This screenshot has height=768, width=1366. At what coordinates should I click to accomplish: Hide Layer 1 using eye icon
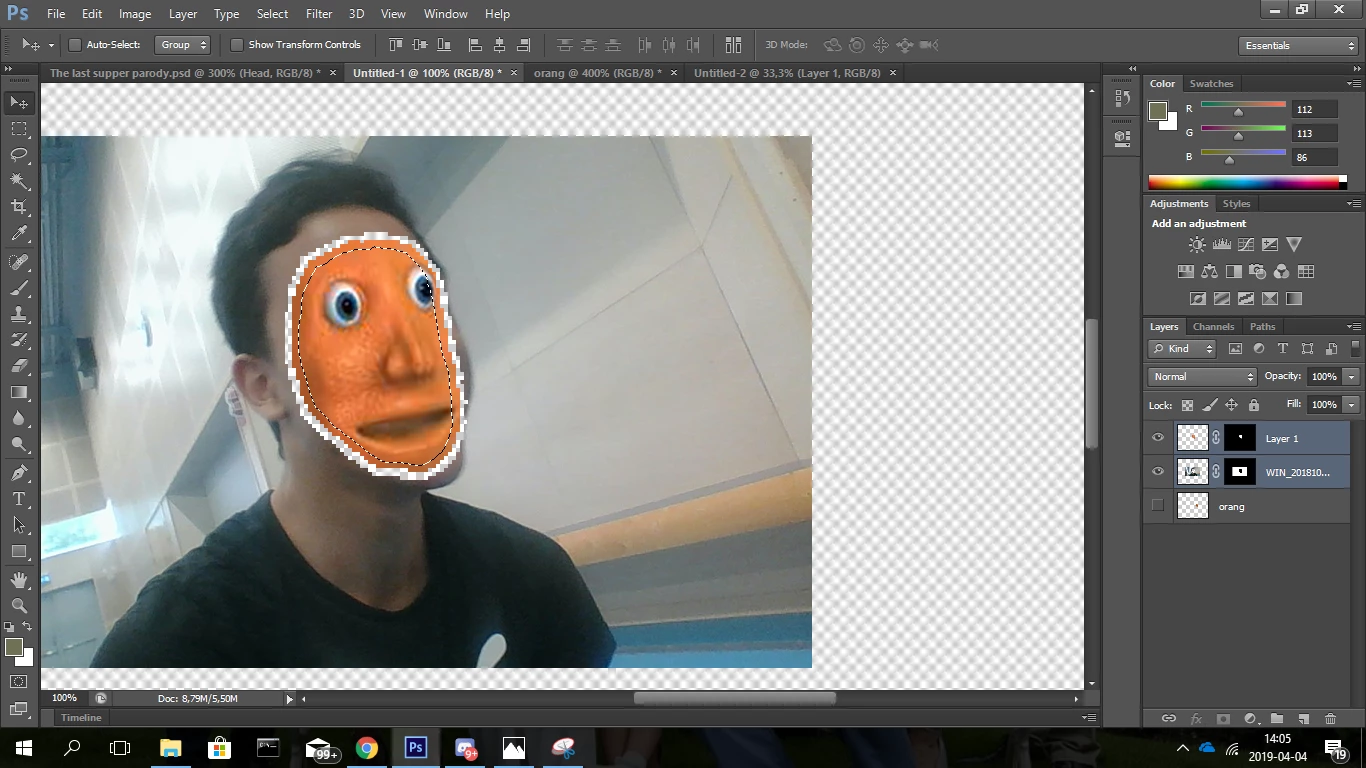point(1158,438)
